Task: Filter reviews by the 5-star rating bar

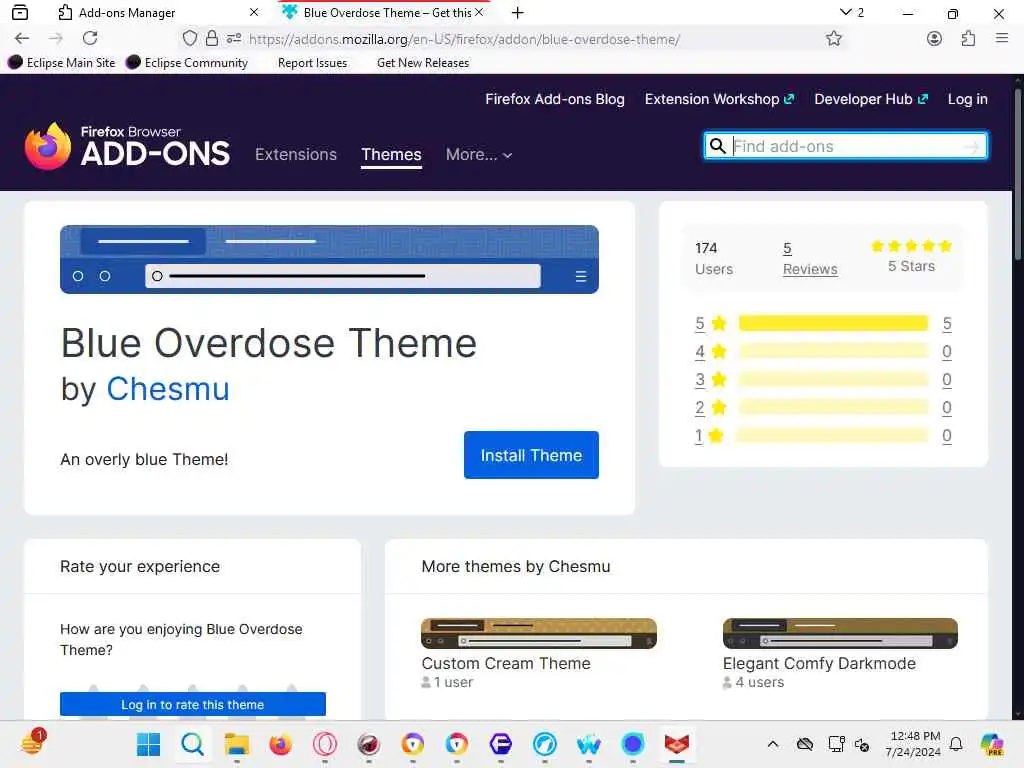Action: [833, 323]
